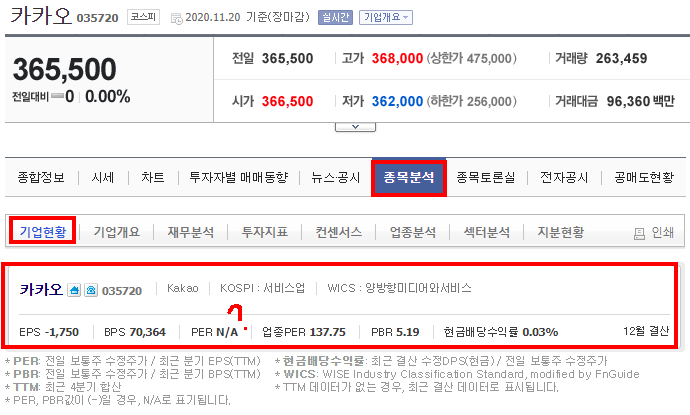Open the 공매도현황 tab
The width and height of the screenshot is (690, 415).
(644, 177)
